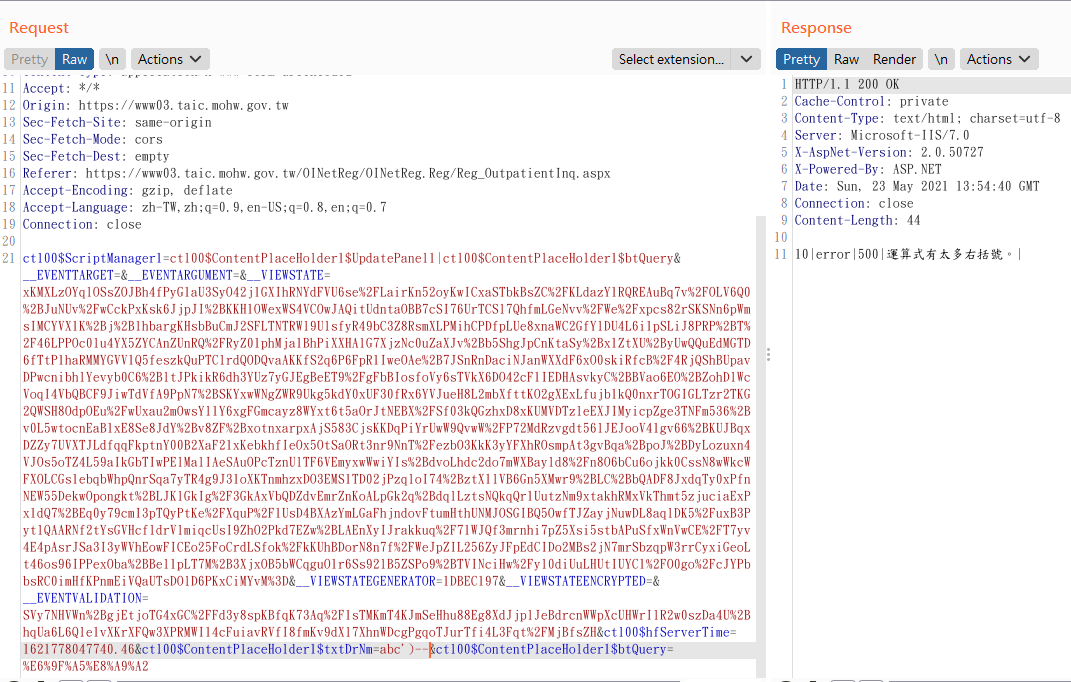Switch Request view to Pretty tab
Viewport: 1071px width, 682px height.
[29, 59]
